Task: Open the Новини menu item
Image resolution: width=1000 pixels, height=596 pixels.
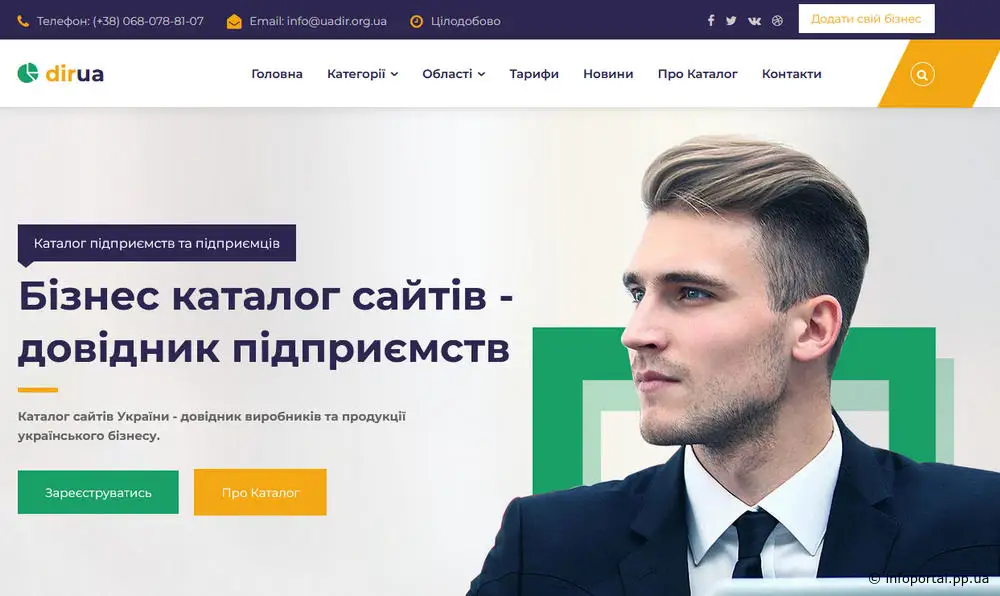Action: point(608,74)
